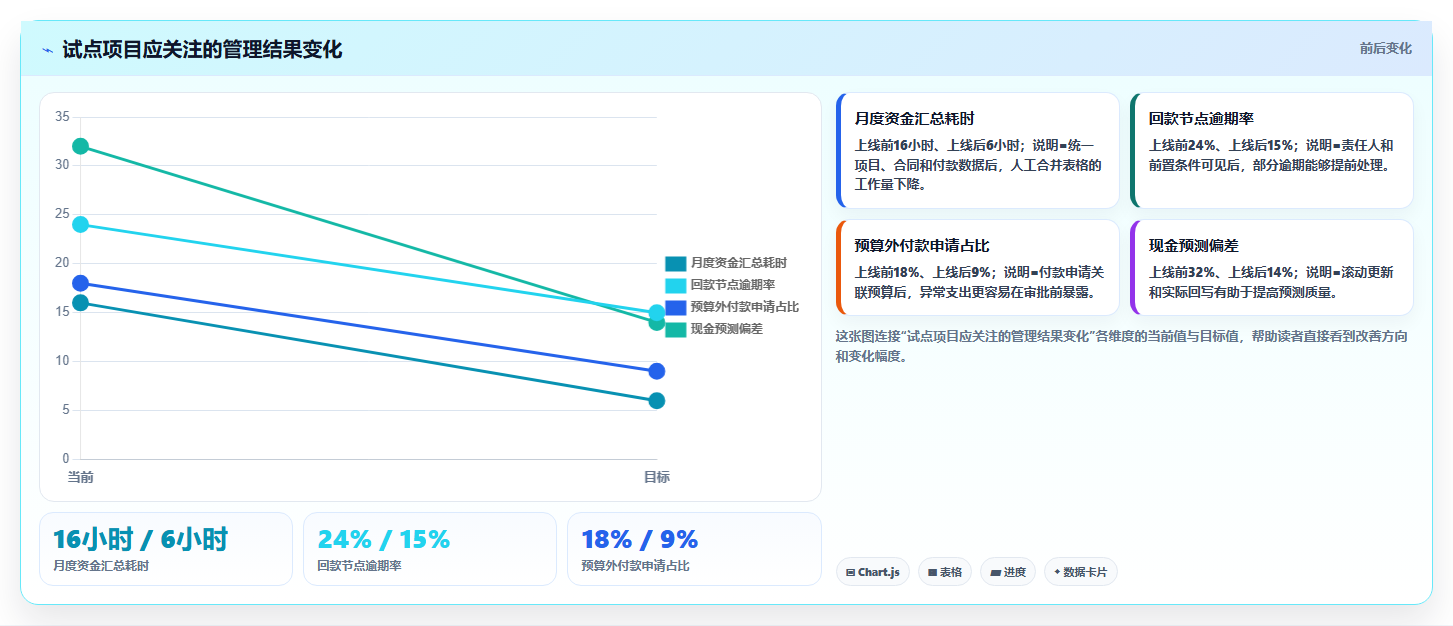Click the 16小时 / 6小时 stat value
The width and height of the screenshot is (1453, 626).
click(140, 540)
